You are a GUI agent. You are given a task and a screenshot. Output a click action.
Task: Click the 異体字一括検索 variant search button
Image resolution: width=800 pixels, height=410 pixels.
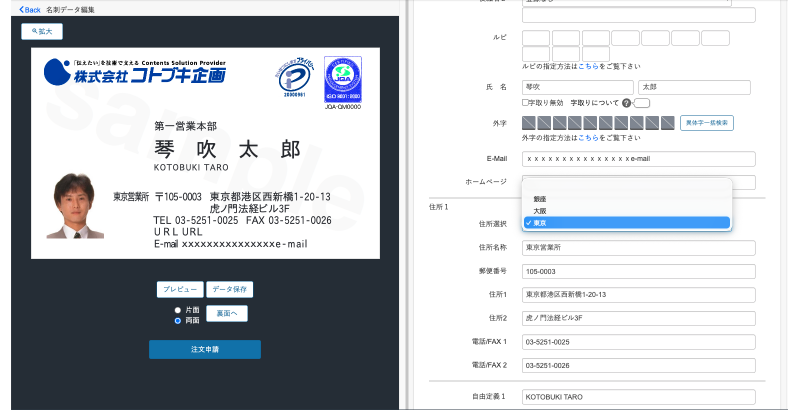(x=709, y=122)
